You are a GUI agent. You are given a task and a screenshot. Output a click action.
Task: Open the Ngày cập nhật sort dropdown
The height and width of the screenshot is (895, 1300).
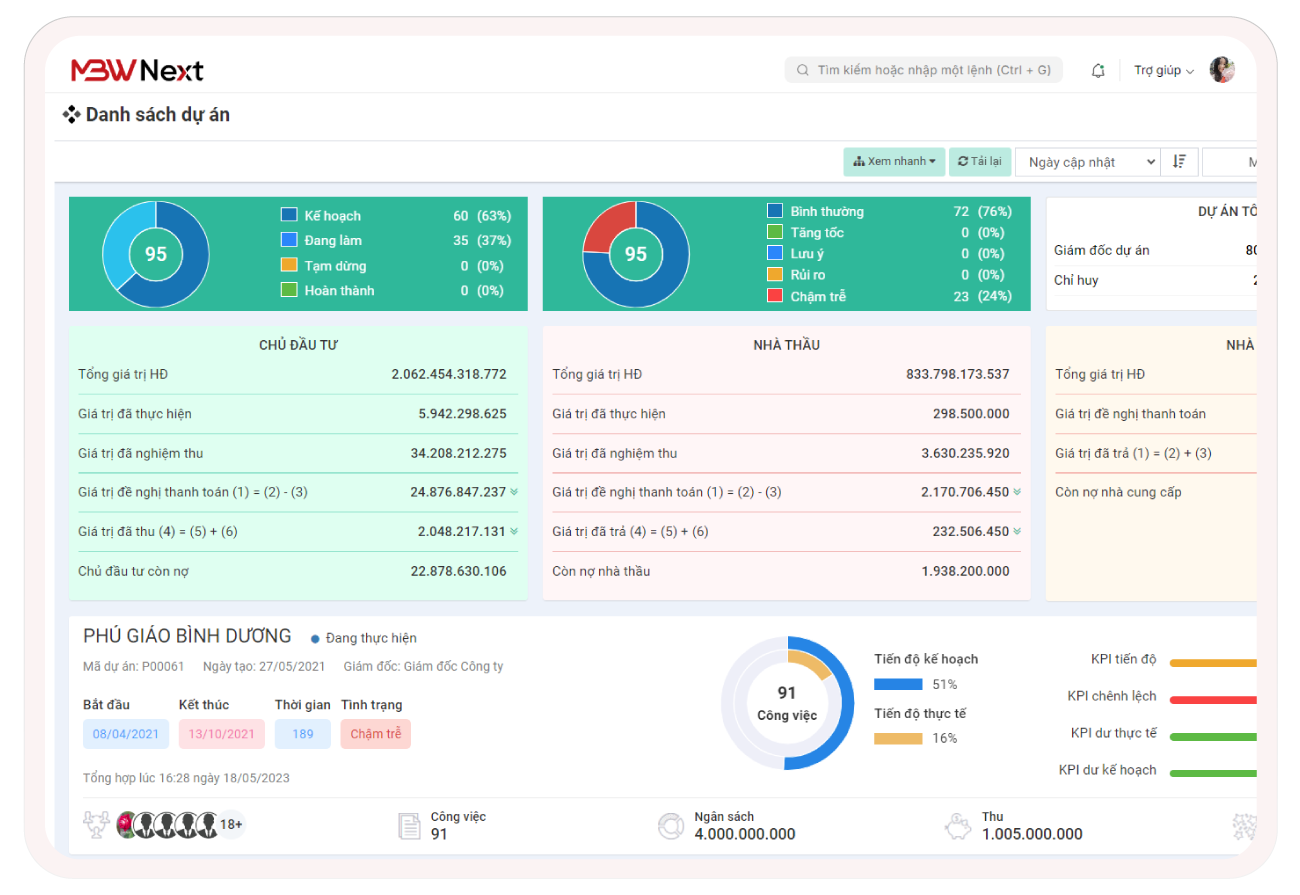1087,162
